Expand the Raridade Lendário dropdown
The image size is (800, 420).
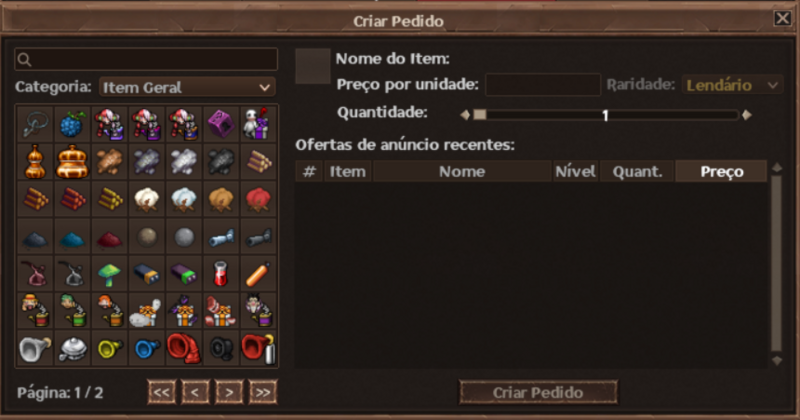click(x=732, y=85)
